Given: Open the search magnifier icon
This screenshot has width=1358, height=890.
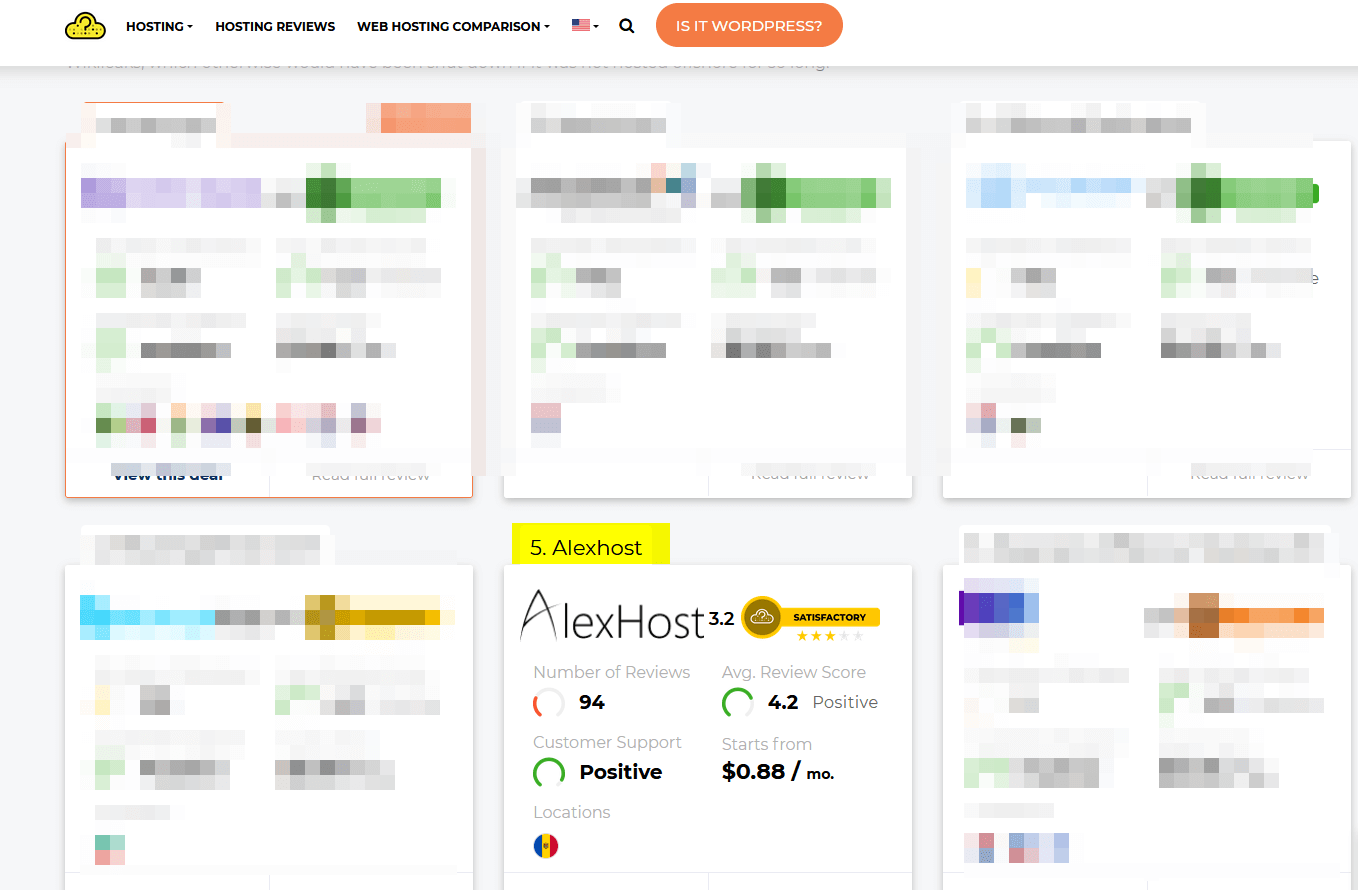Looking at the screenshot, I should [627, 26].
